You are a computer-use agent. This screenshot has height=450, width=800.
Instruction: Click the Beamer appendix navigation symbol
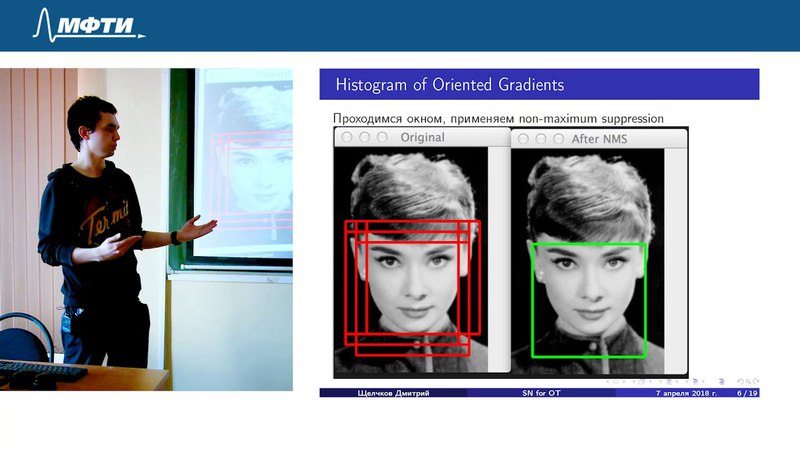click(721, 382)
